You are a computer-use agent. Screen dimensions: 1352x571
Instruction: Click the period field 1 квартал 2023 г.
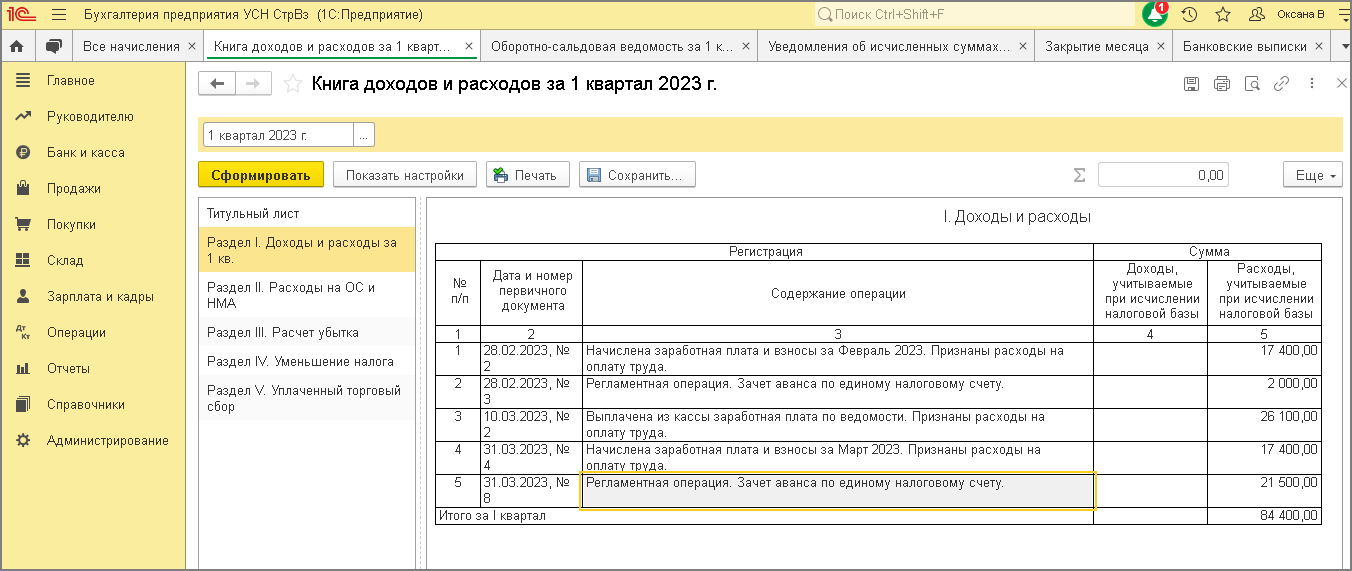[278, 135]
